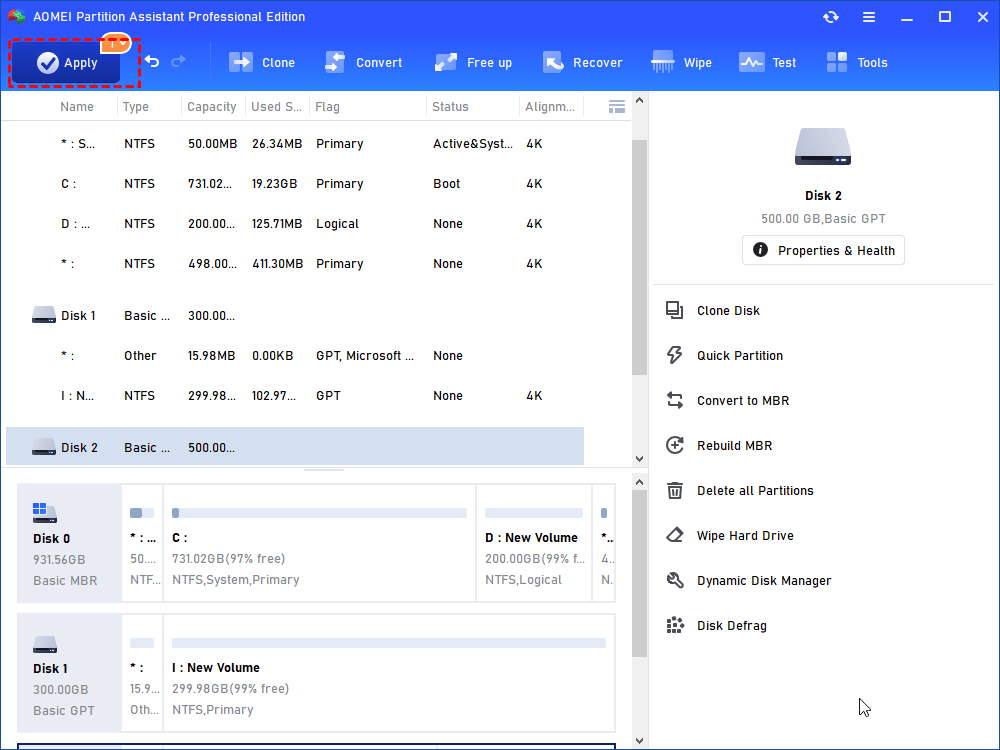The height and width of the screenshot is (750, 1000).
Task: Undo the last pending operation
Action: [x=152, y=61]
